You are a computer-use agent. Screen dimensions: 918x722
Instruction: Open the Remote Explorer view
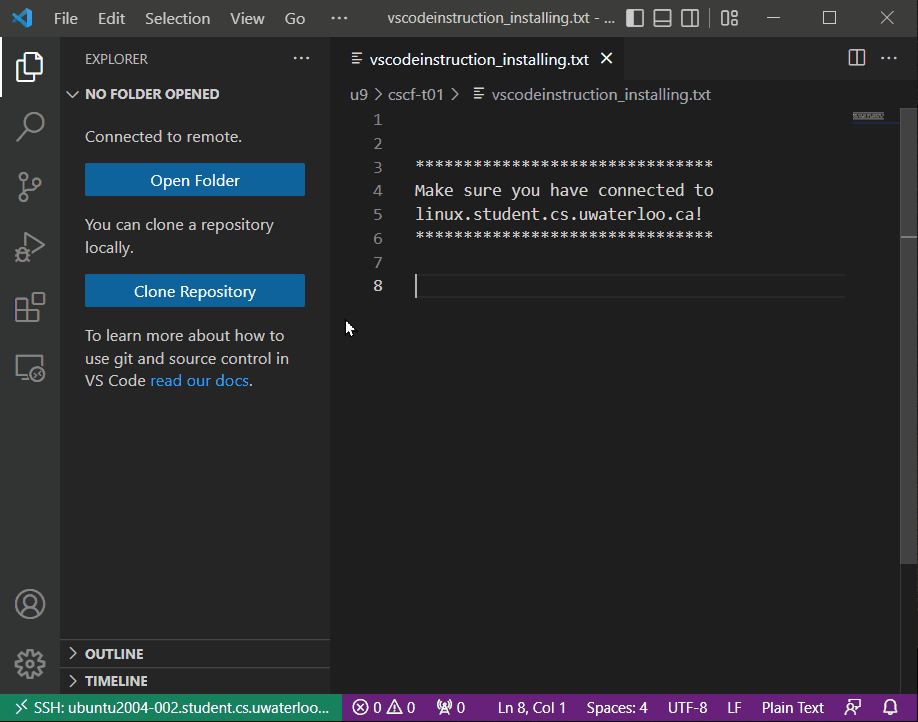pyautogui.click(x=29, y=367)
